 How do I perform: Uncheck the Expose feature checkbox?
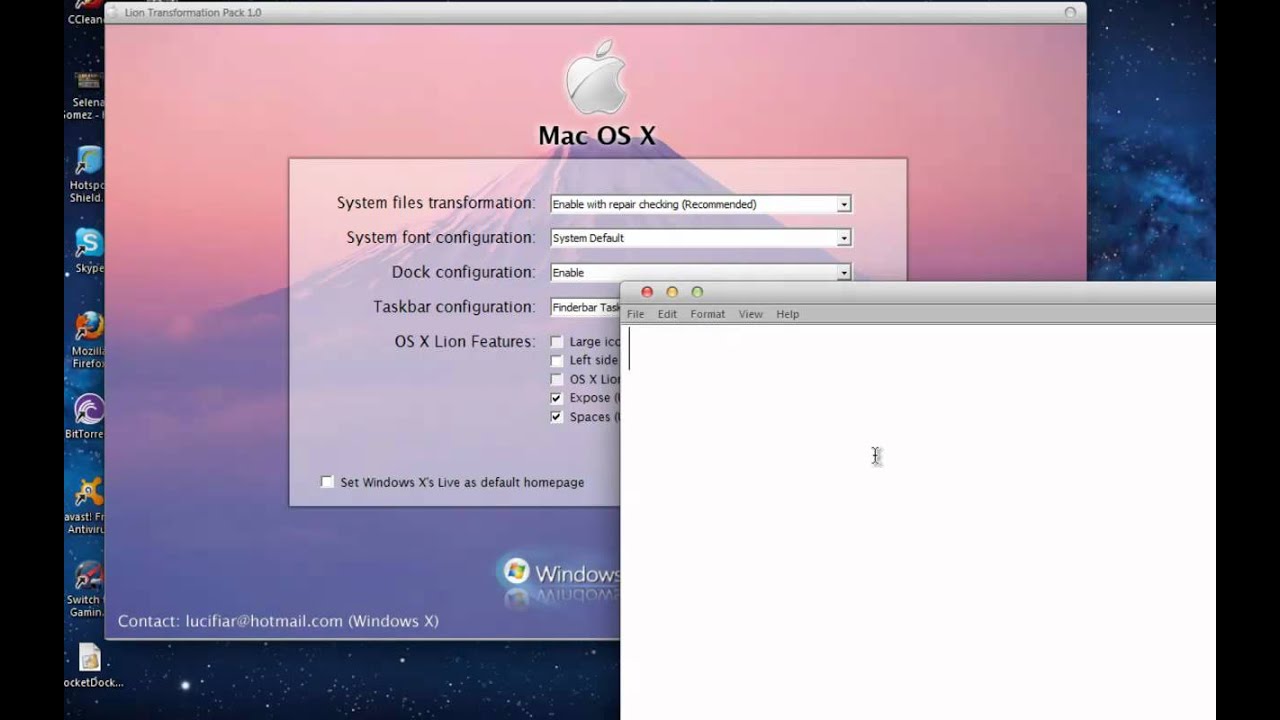557,398
